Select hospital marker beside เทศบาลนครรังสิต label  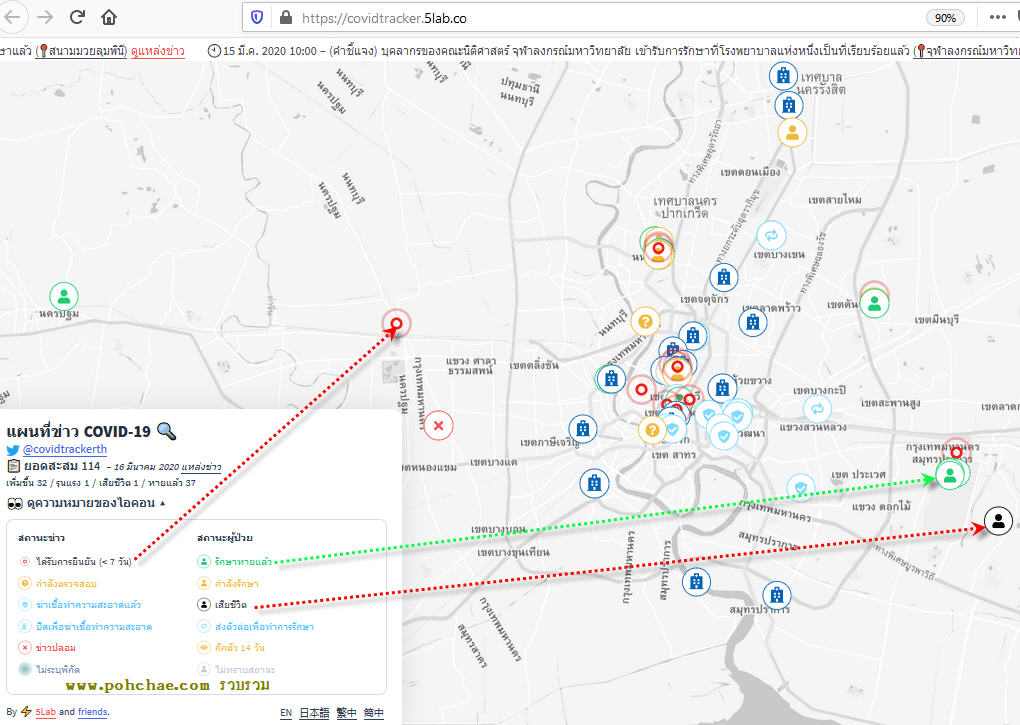click(x=783, y=75)
